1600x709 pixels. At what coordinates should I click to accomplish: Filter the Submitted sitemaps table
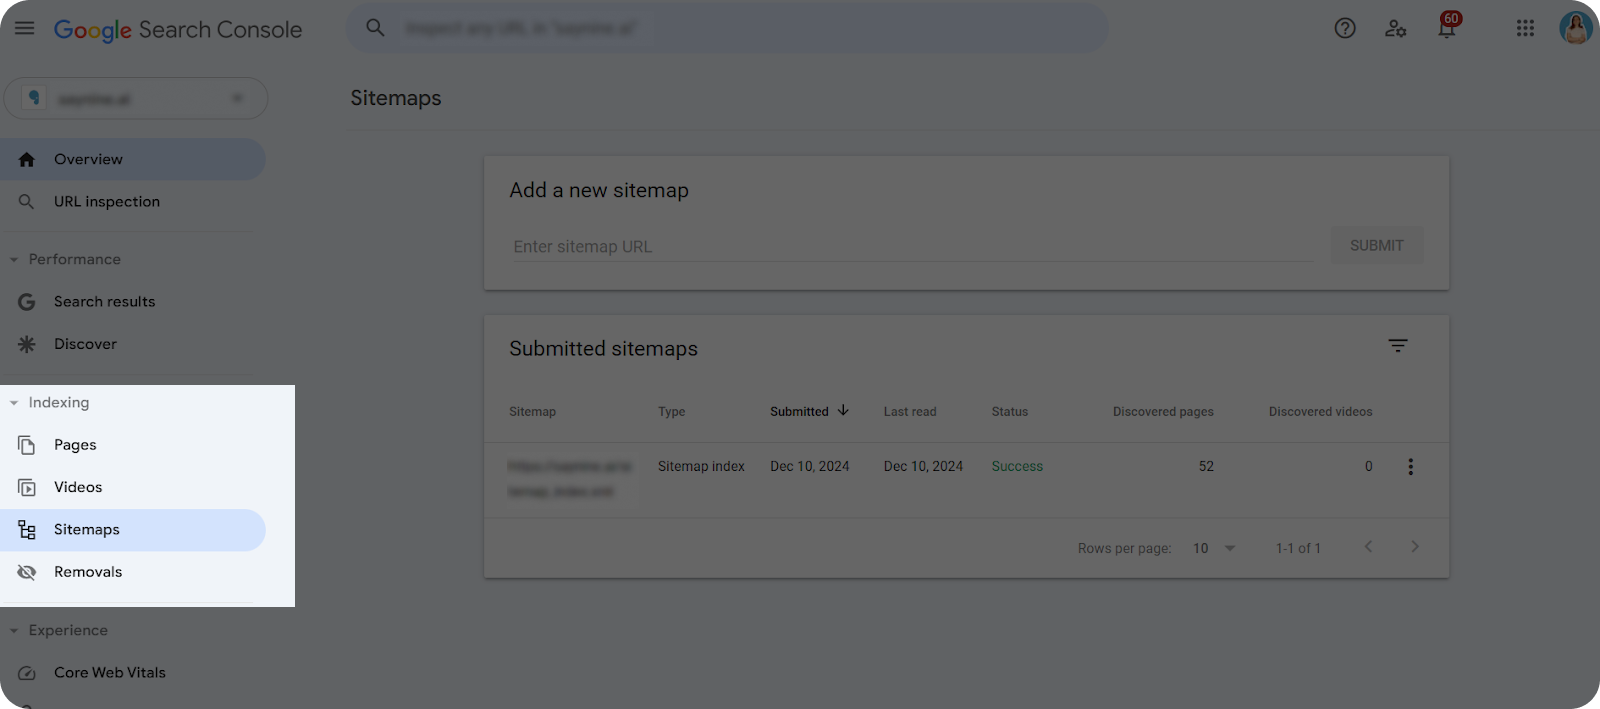pyautogui.click(x=1397, y=346)
